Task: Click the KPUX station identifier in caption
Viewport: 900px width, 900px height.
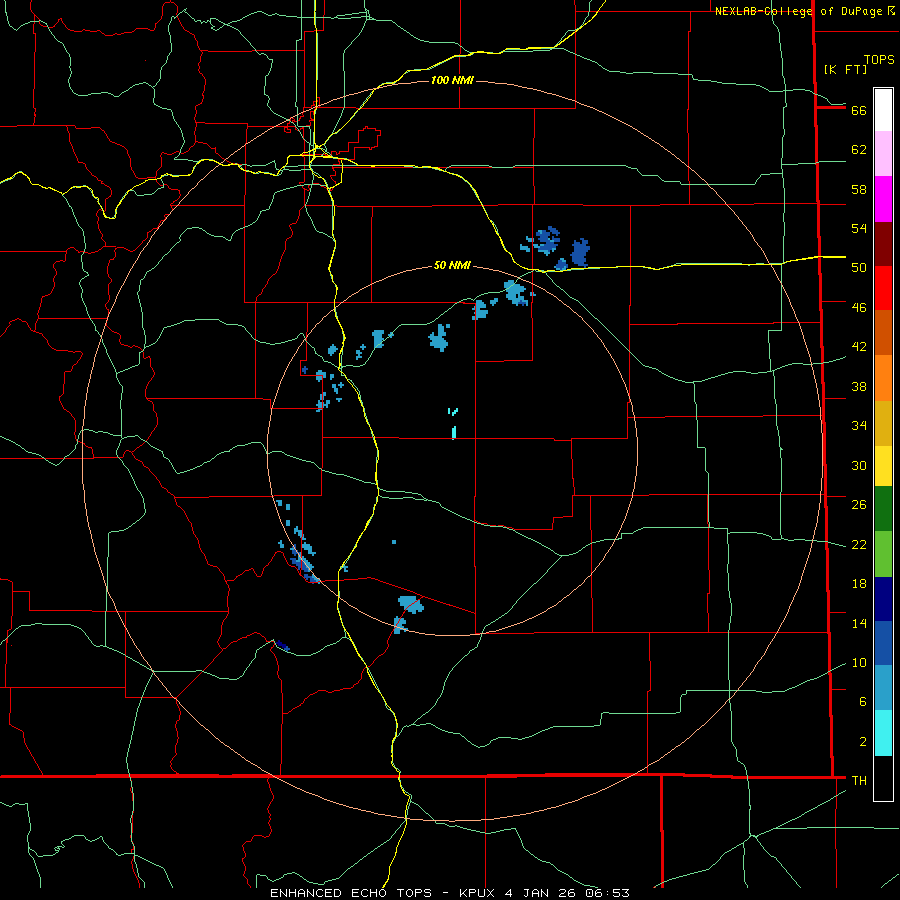Action: [x=479, y=893]
